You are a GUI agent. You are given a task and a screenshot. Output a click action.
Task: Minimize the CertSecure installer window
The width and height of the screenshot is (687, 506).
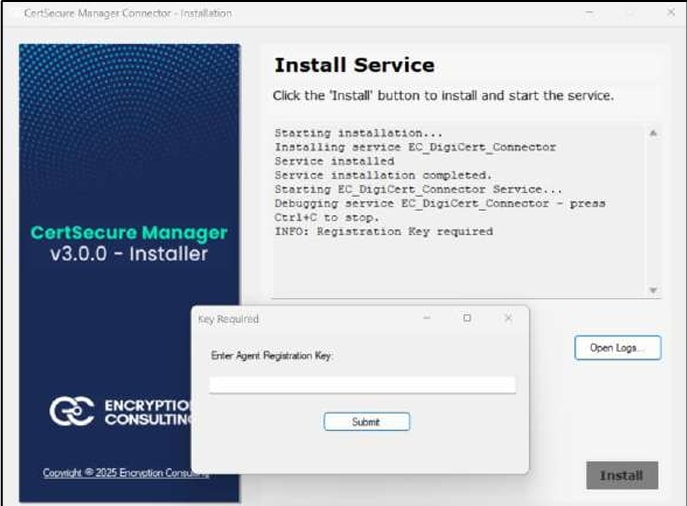[x=589, y=13]
